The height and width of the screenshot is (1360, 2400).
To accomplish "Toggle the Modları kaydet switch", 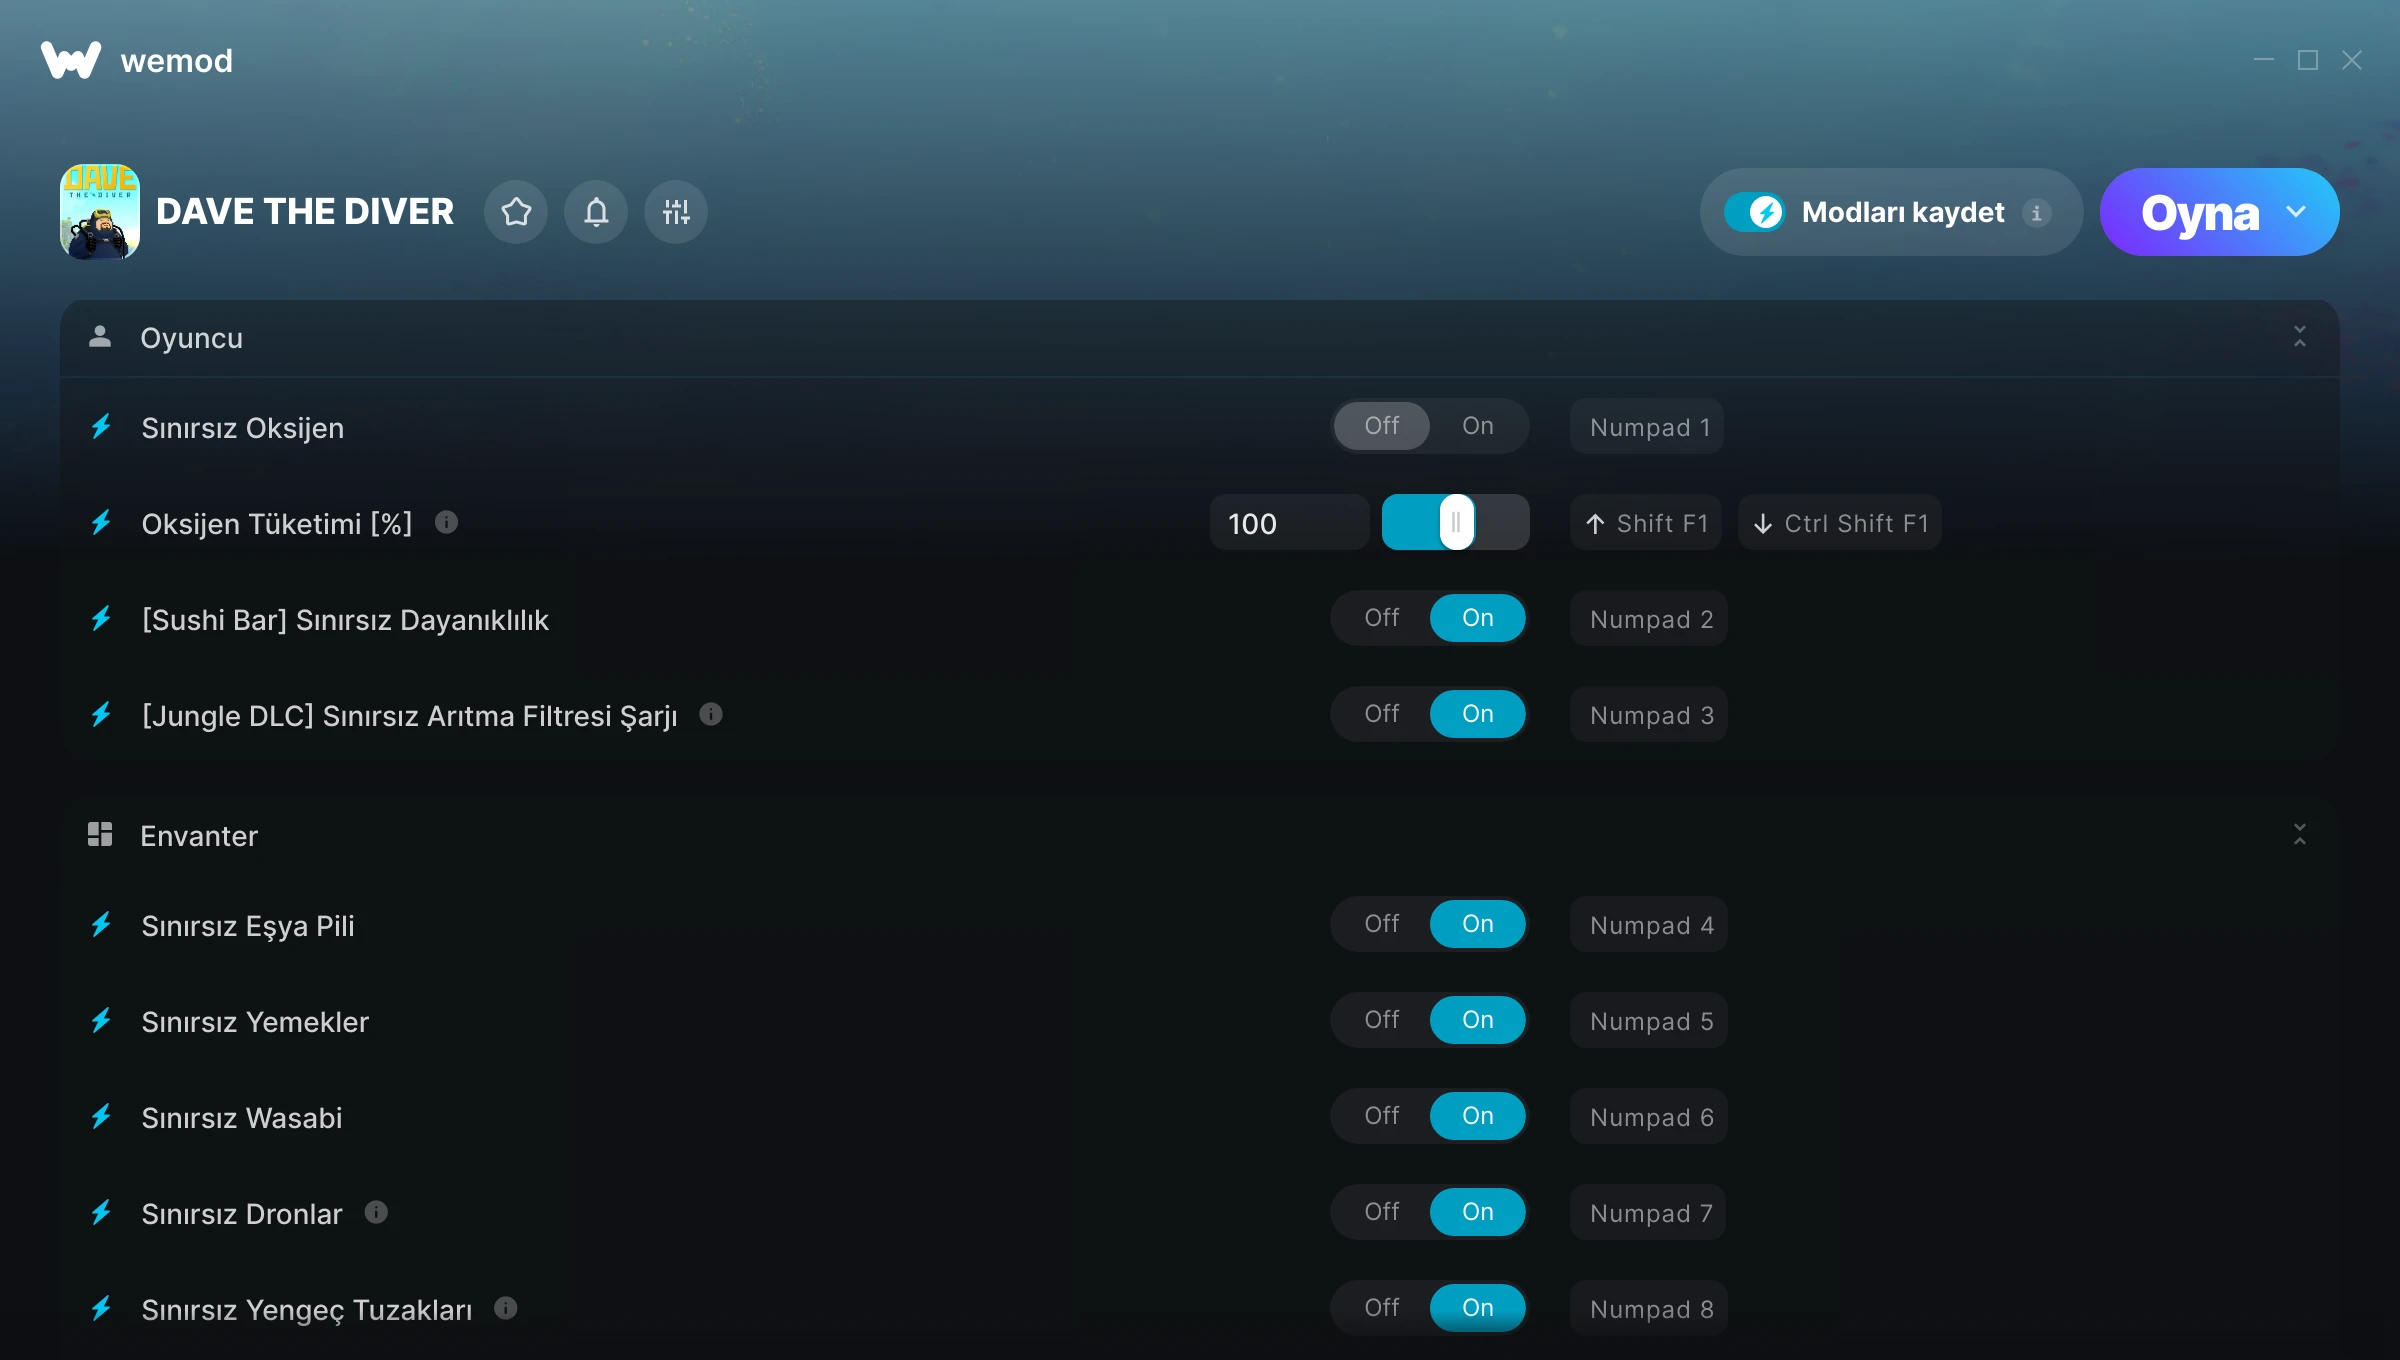I will coord(1754,212).
